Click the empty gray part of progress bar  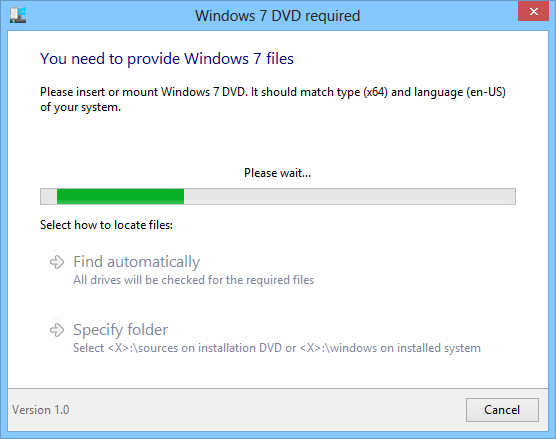350,196
